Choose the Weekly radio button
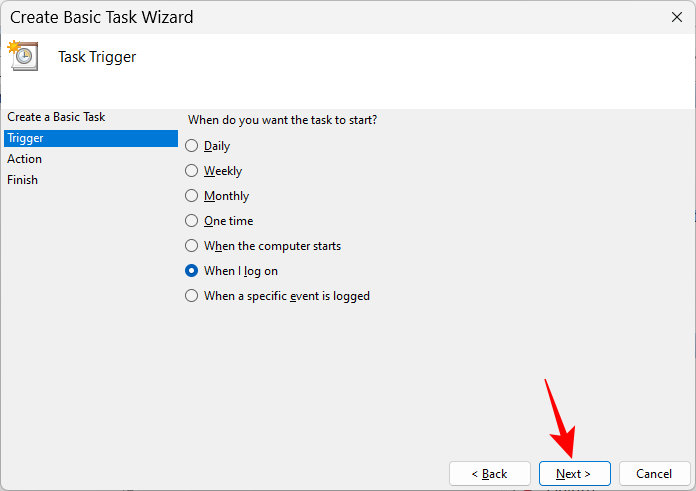Screen dimensions: 696x491 (x=192, y=171)
